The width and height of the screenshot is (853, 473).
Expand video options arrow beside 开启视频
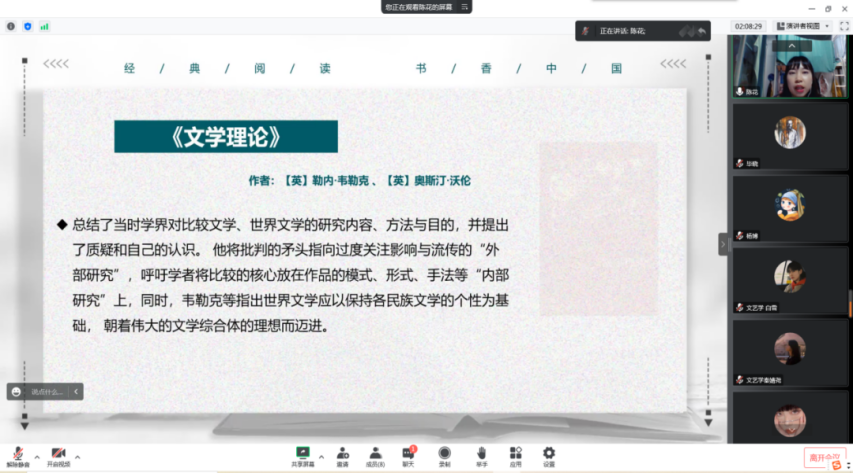pos(78,456)
